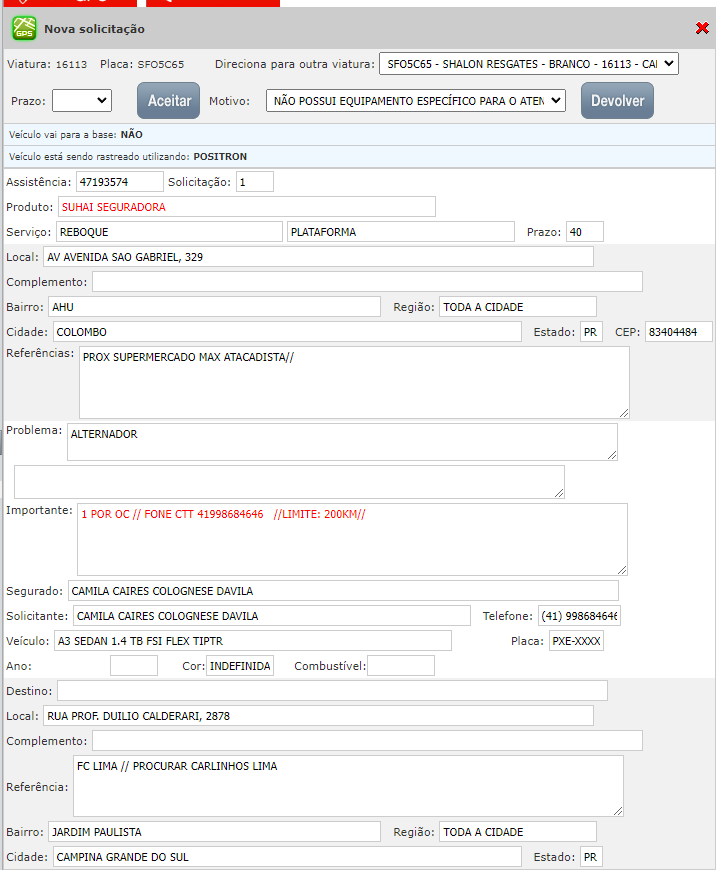Click the Veículo model field

(x=252, y=641)
